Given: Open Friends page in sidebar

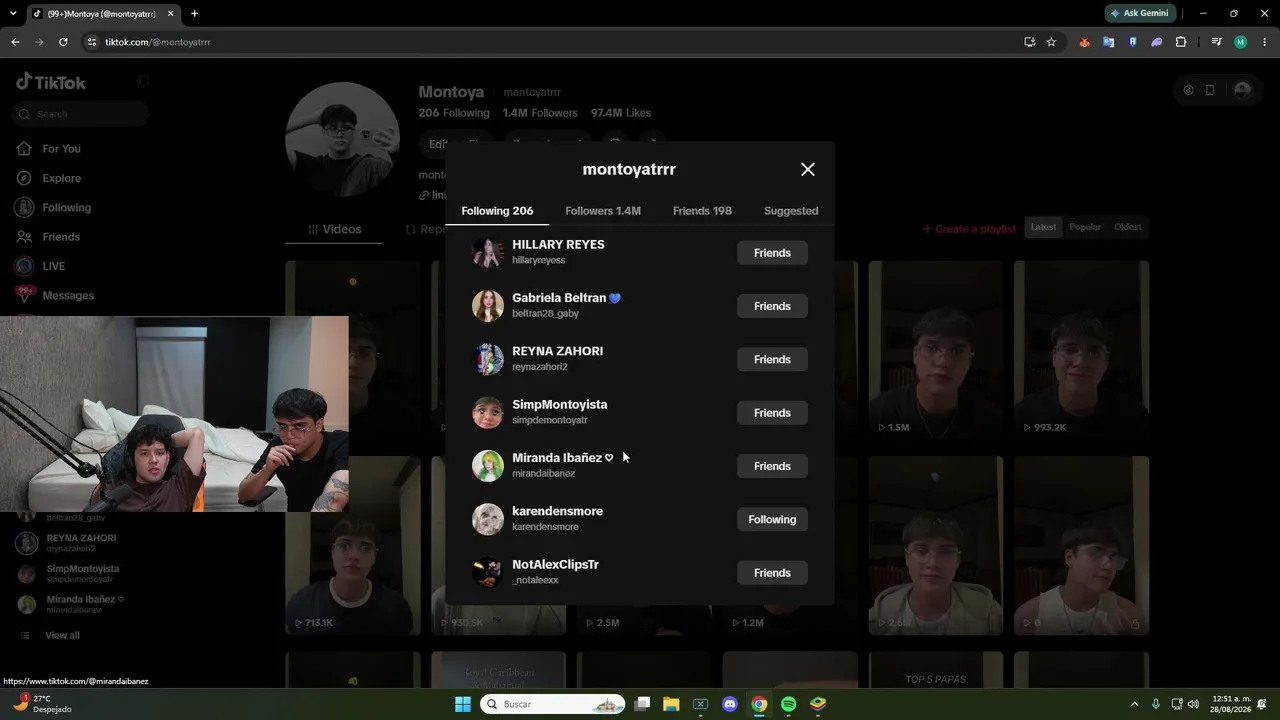Looking at the screenshot, I should [61, 237].
